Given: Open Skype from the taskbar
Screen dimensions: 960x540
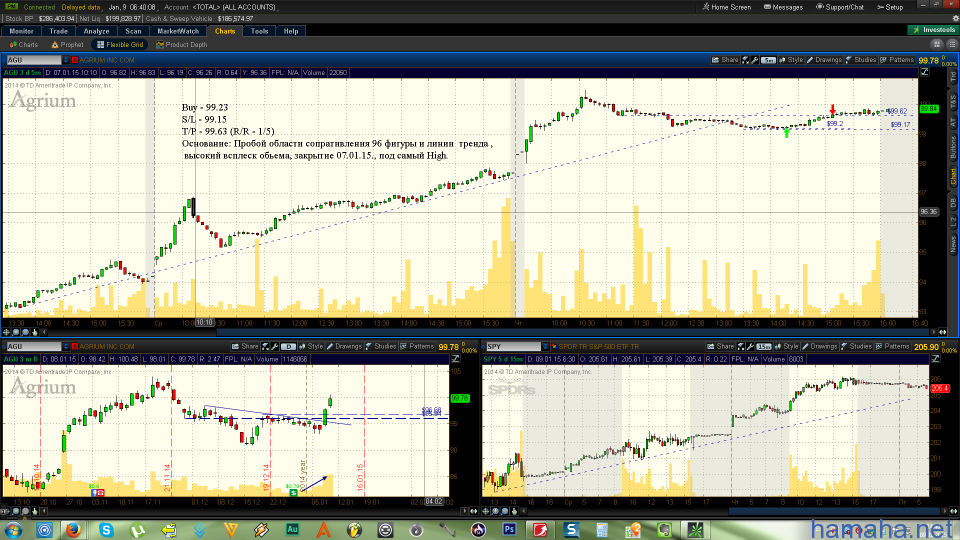Looking at the screenshot, I should (107, 529).
